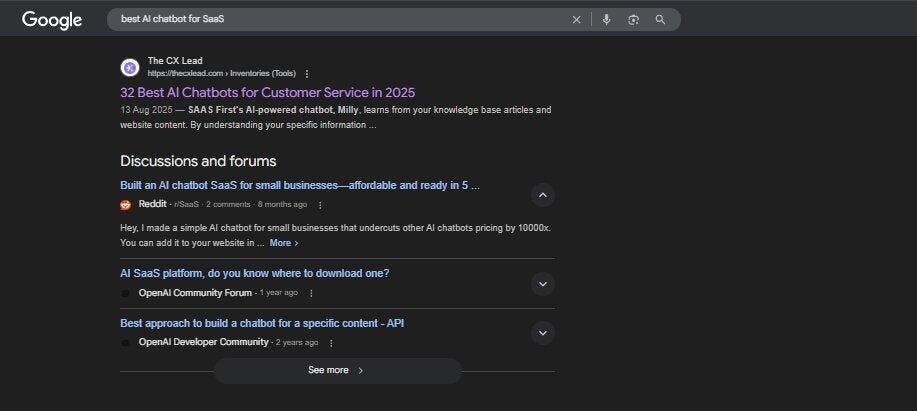917x411 pixels.
Task: Expand the Best approach chatbot discussion
Action: [x=542, y=333]
